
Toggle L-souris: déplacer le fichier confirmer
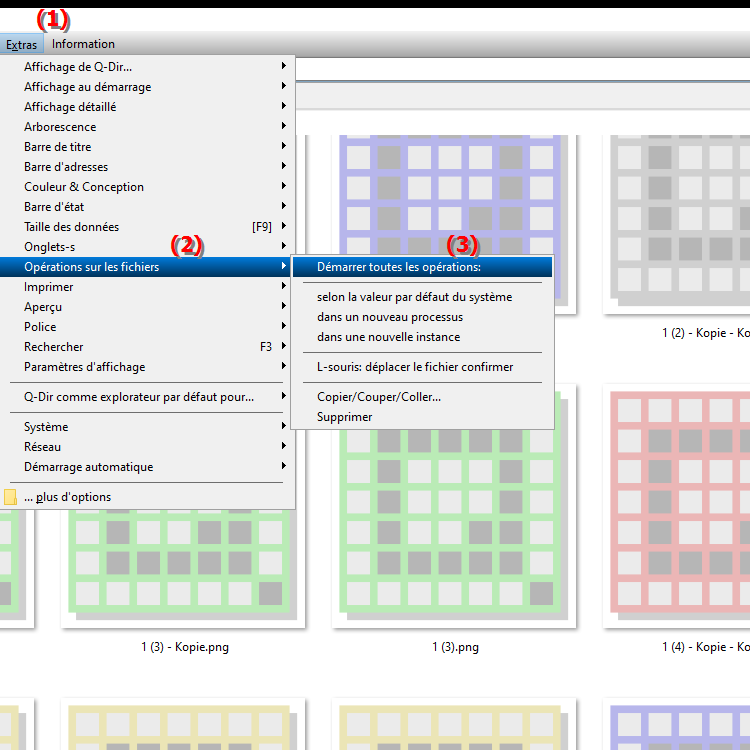click(x=415, y=367)
